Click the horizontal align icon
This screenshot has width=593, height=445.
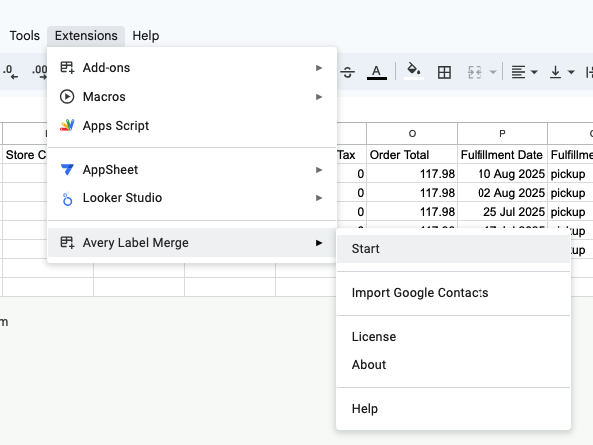pos(518,72)
